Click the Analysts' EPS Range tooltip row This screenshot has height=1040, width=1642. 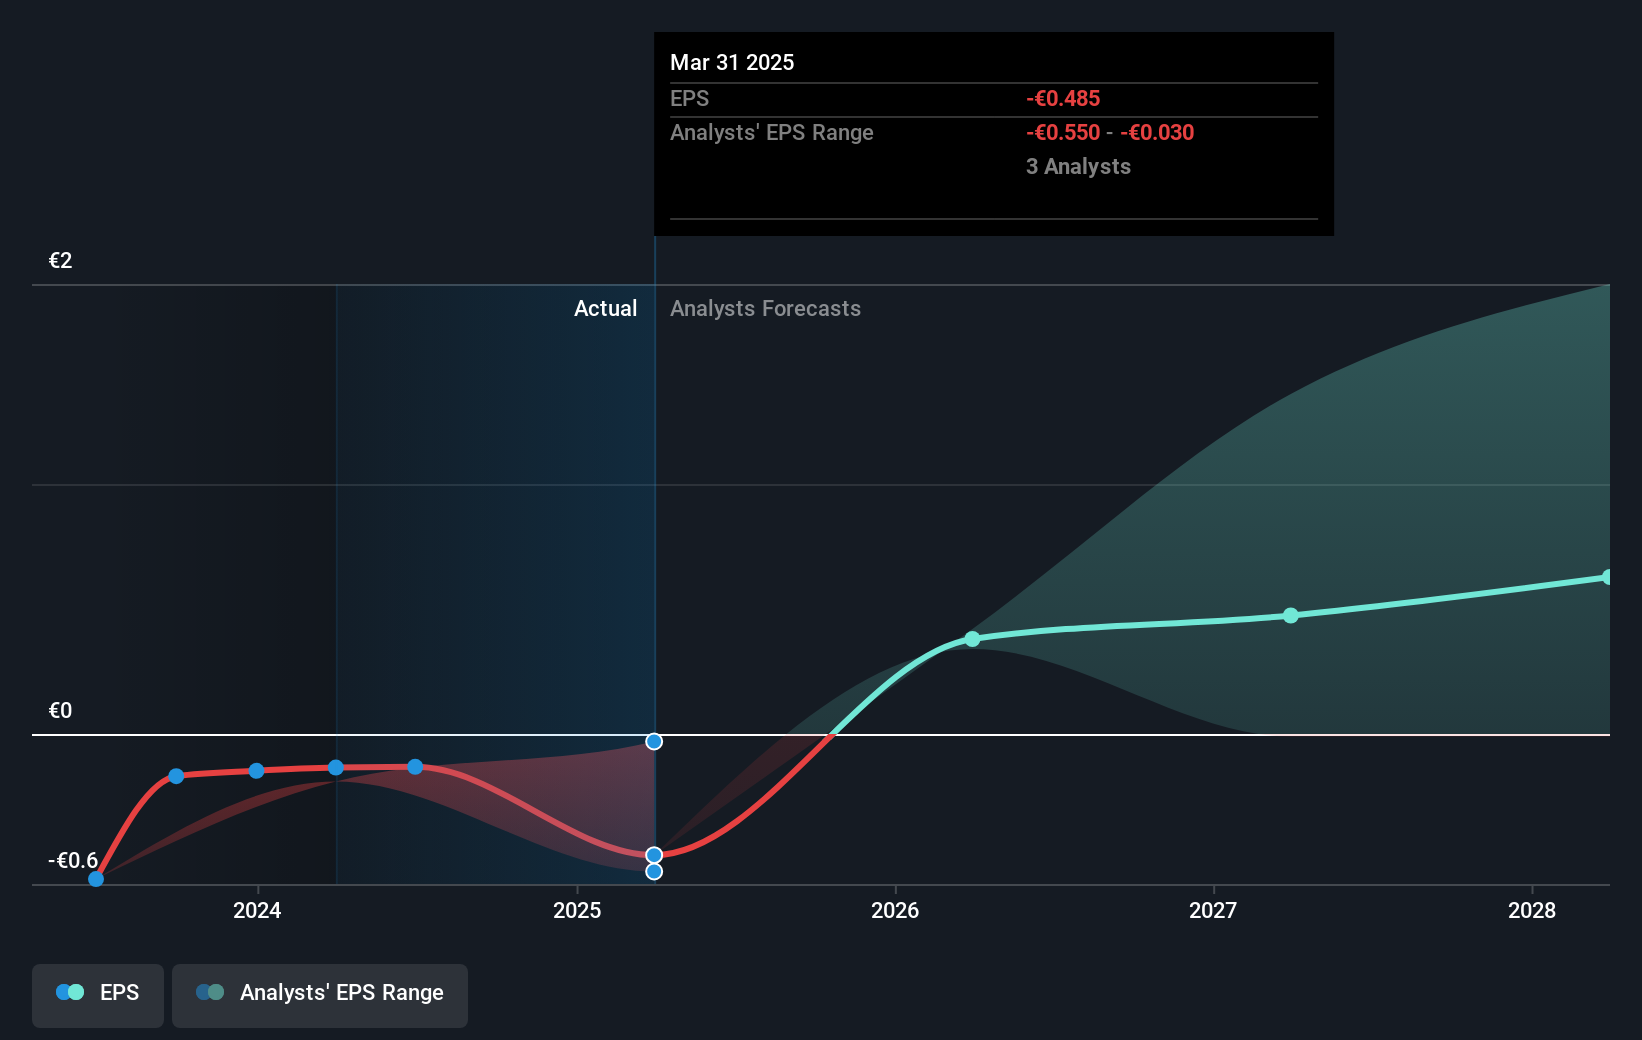771,132
